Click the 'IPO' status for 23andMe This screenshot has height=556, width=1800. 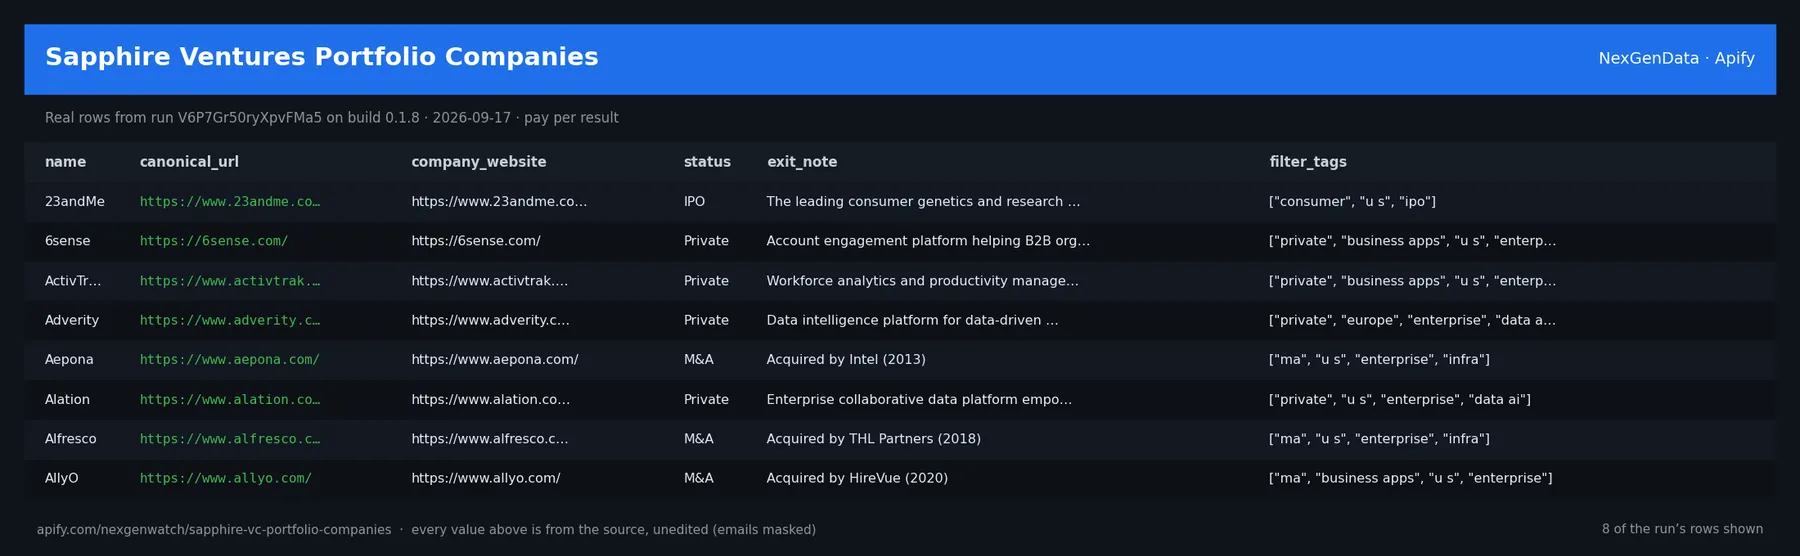tap(695, 202)
